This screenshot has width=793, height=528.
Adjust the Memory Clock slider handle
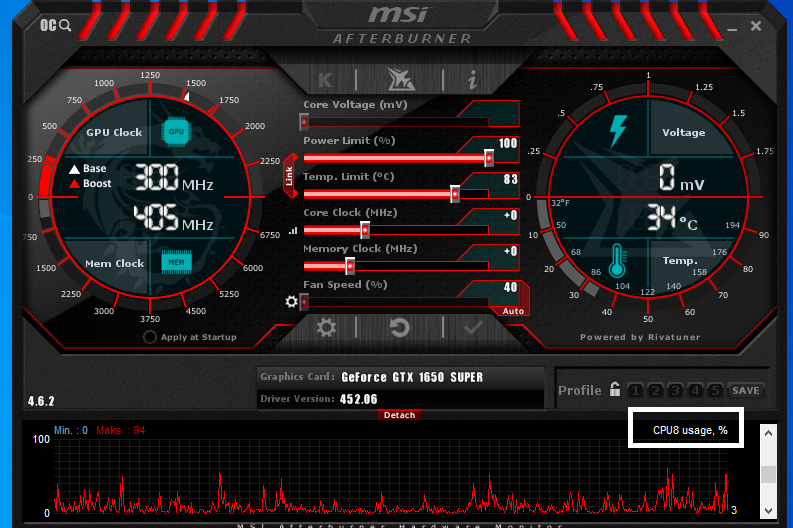coord(349,266)
